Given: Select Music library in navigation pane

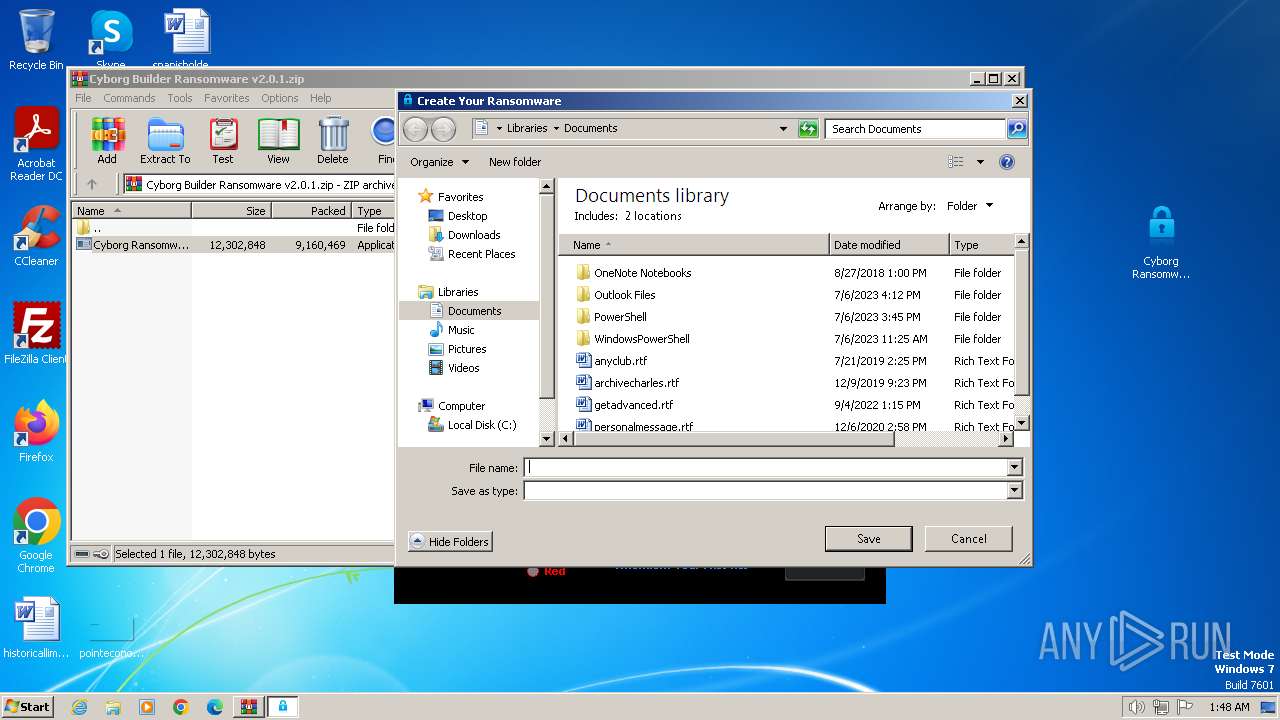Looking at the screenshot, I should tap(461, 330).
